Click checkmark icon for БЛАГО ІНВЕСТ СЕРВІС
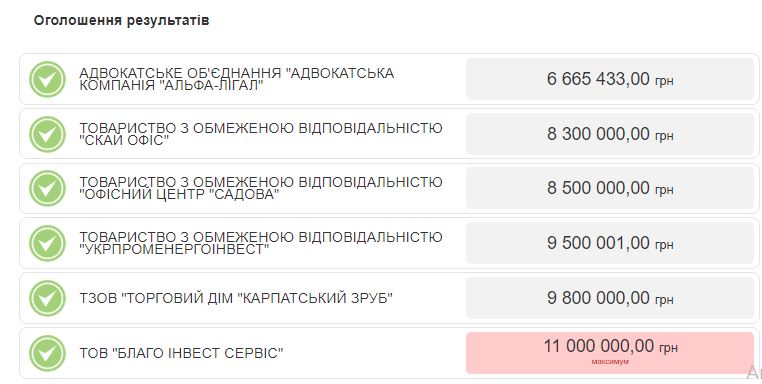Image resolution: width=762 pixels, height=384 pixels. (x=47, y=353)
